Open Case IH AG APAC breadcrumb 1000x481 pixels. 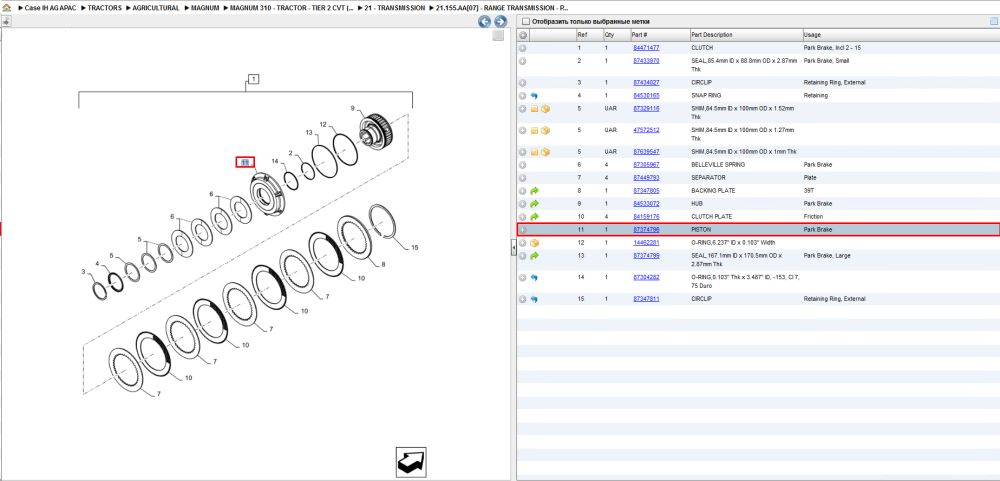click(x=49, y=8)
